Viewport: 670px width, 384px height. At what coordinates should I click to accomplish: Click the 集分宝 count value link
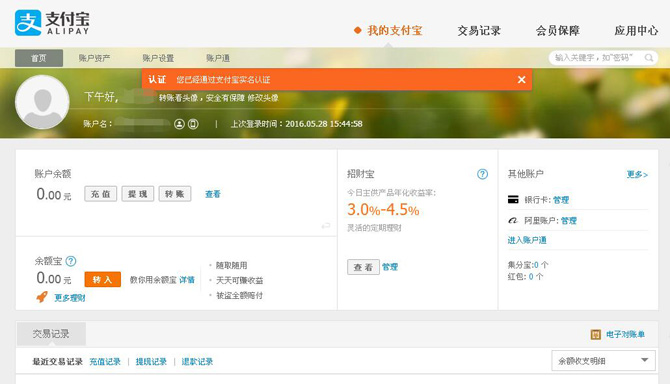[536, 265]
